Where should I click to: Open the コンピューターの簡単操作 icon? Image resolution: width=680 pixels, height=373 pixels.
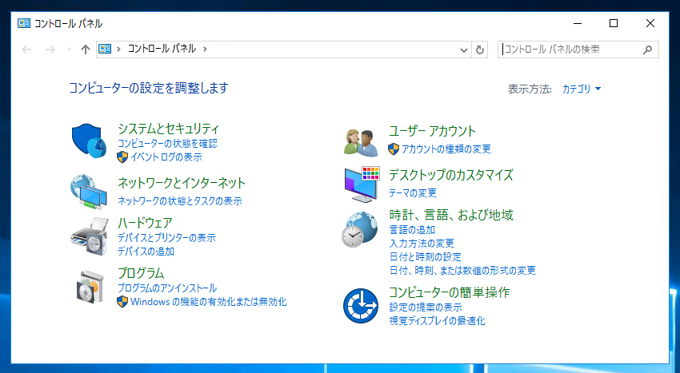(x=360, y=306)
